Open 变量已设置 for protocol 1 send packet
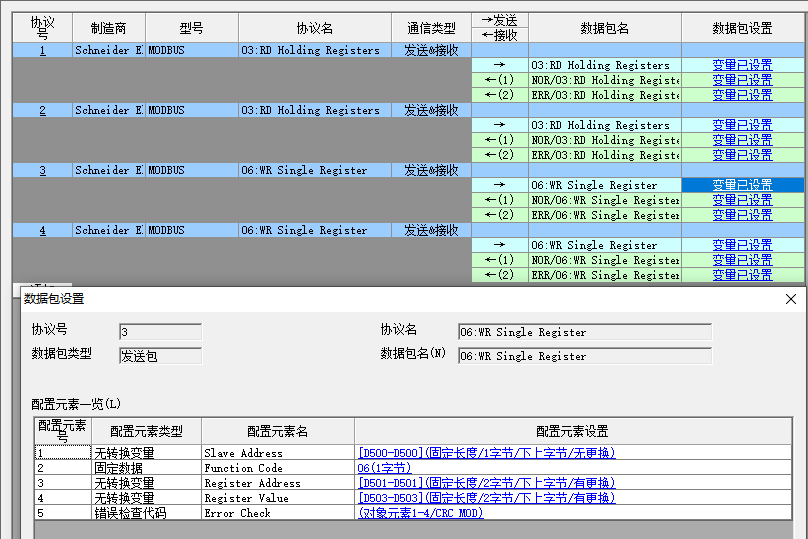Screen dimensions: 808x539 (x=742, y=65)
